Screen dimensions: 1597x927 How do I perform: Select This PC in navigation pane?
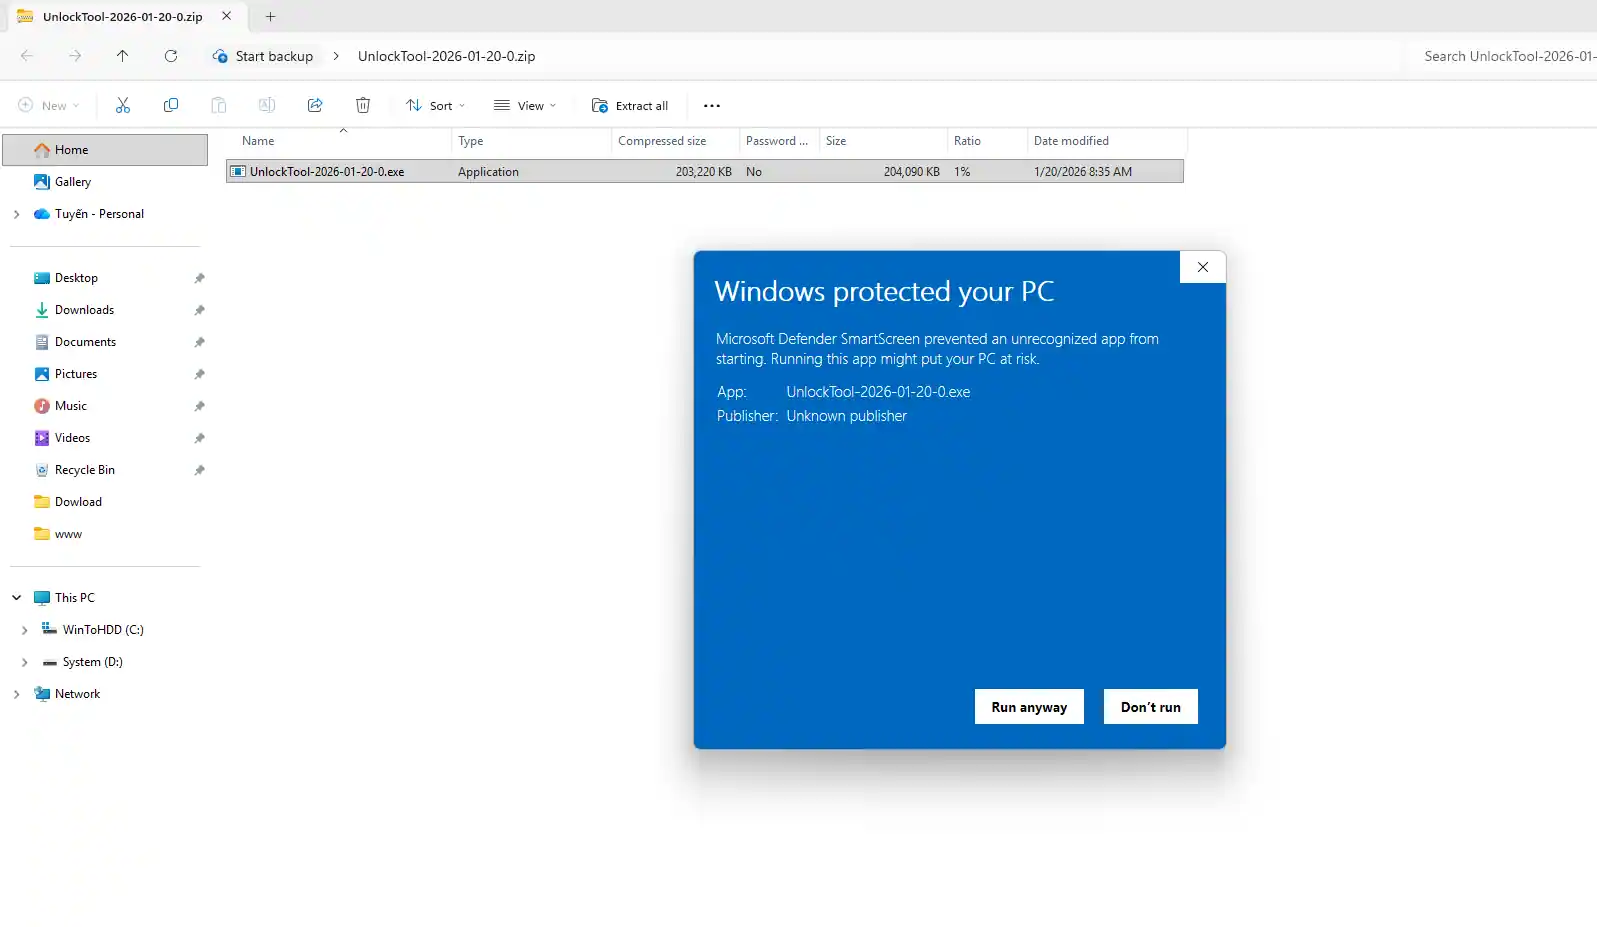pyautogui.click(x=75, y=598)
